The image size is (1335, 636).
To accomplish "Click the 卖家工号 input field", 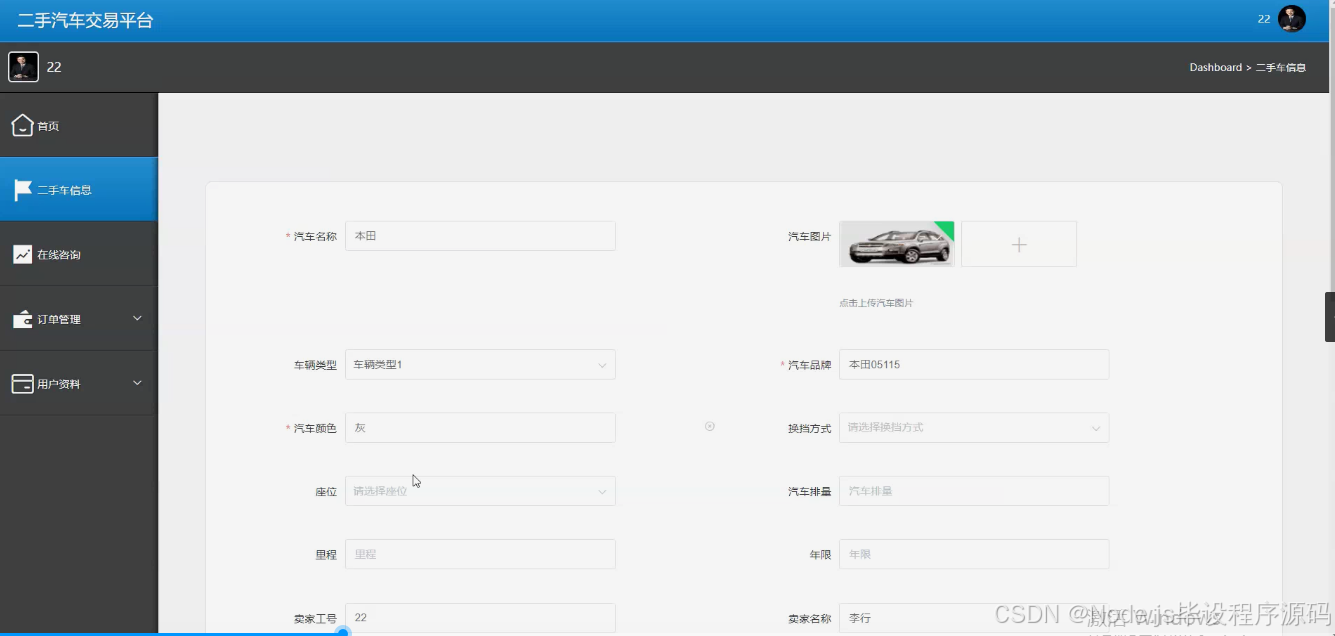I will 480,618.
